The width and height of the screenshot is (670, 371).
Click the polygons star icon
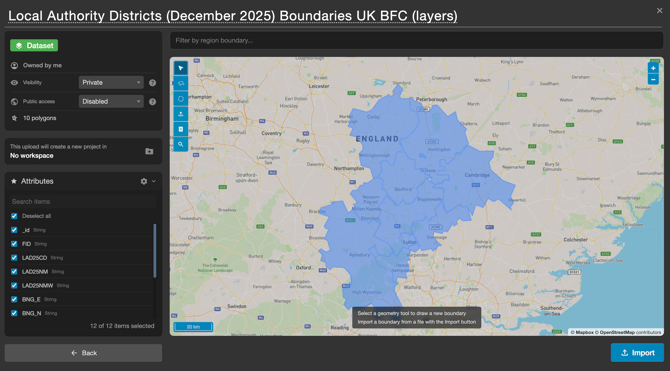coord(14,118)
